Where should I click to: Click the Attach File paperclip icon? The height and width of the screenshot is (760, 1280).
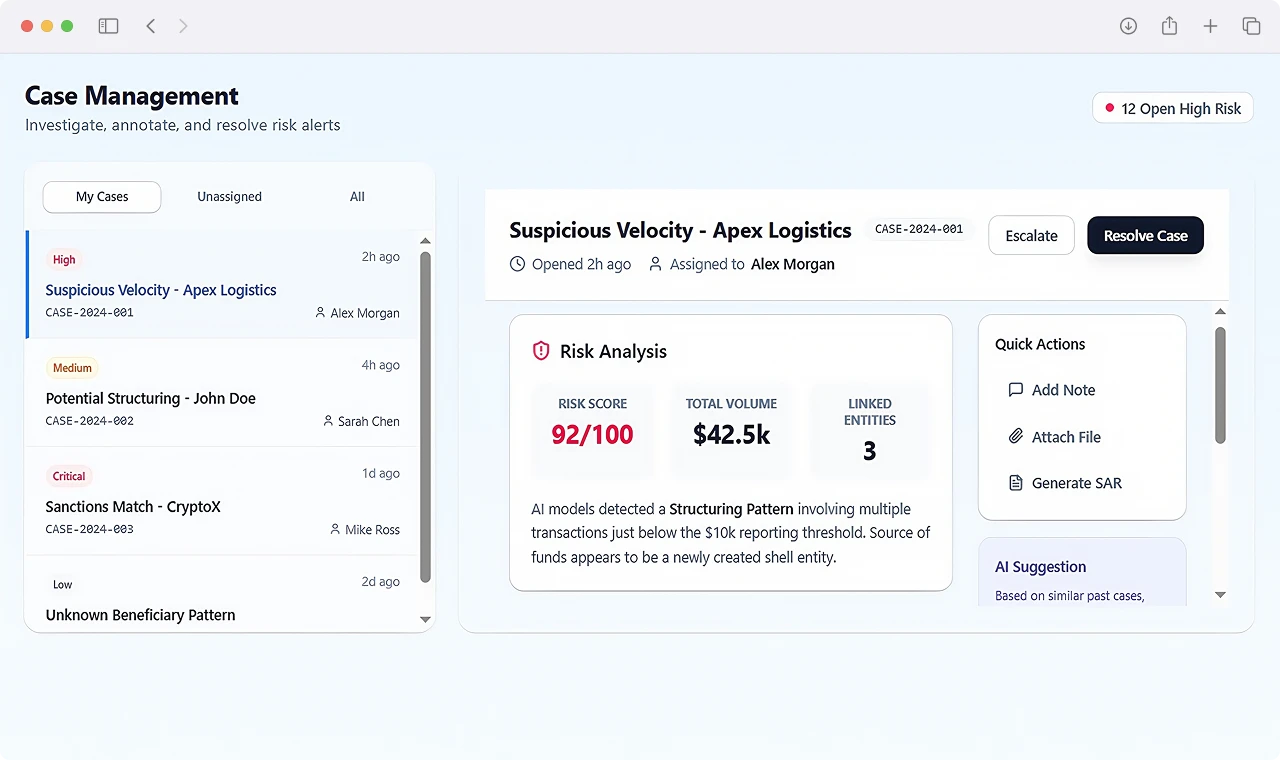pyautogui.click(x=1016, y=437)
